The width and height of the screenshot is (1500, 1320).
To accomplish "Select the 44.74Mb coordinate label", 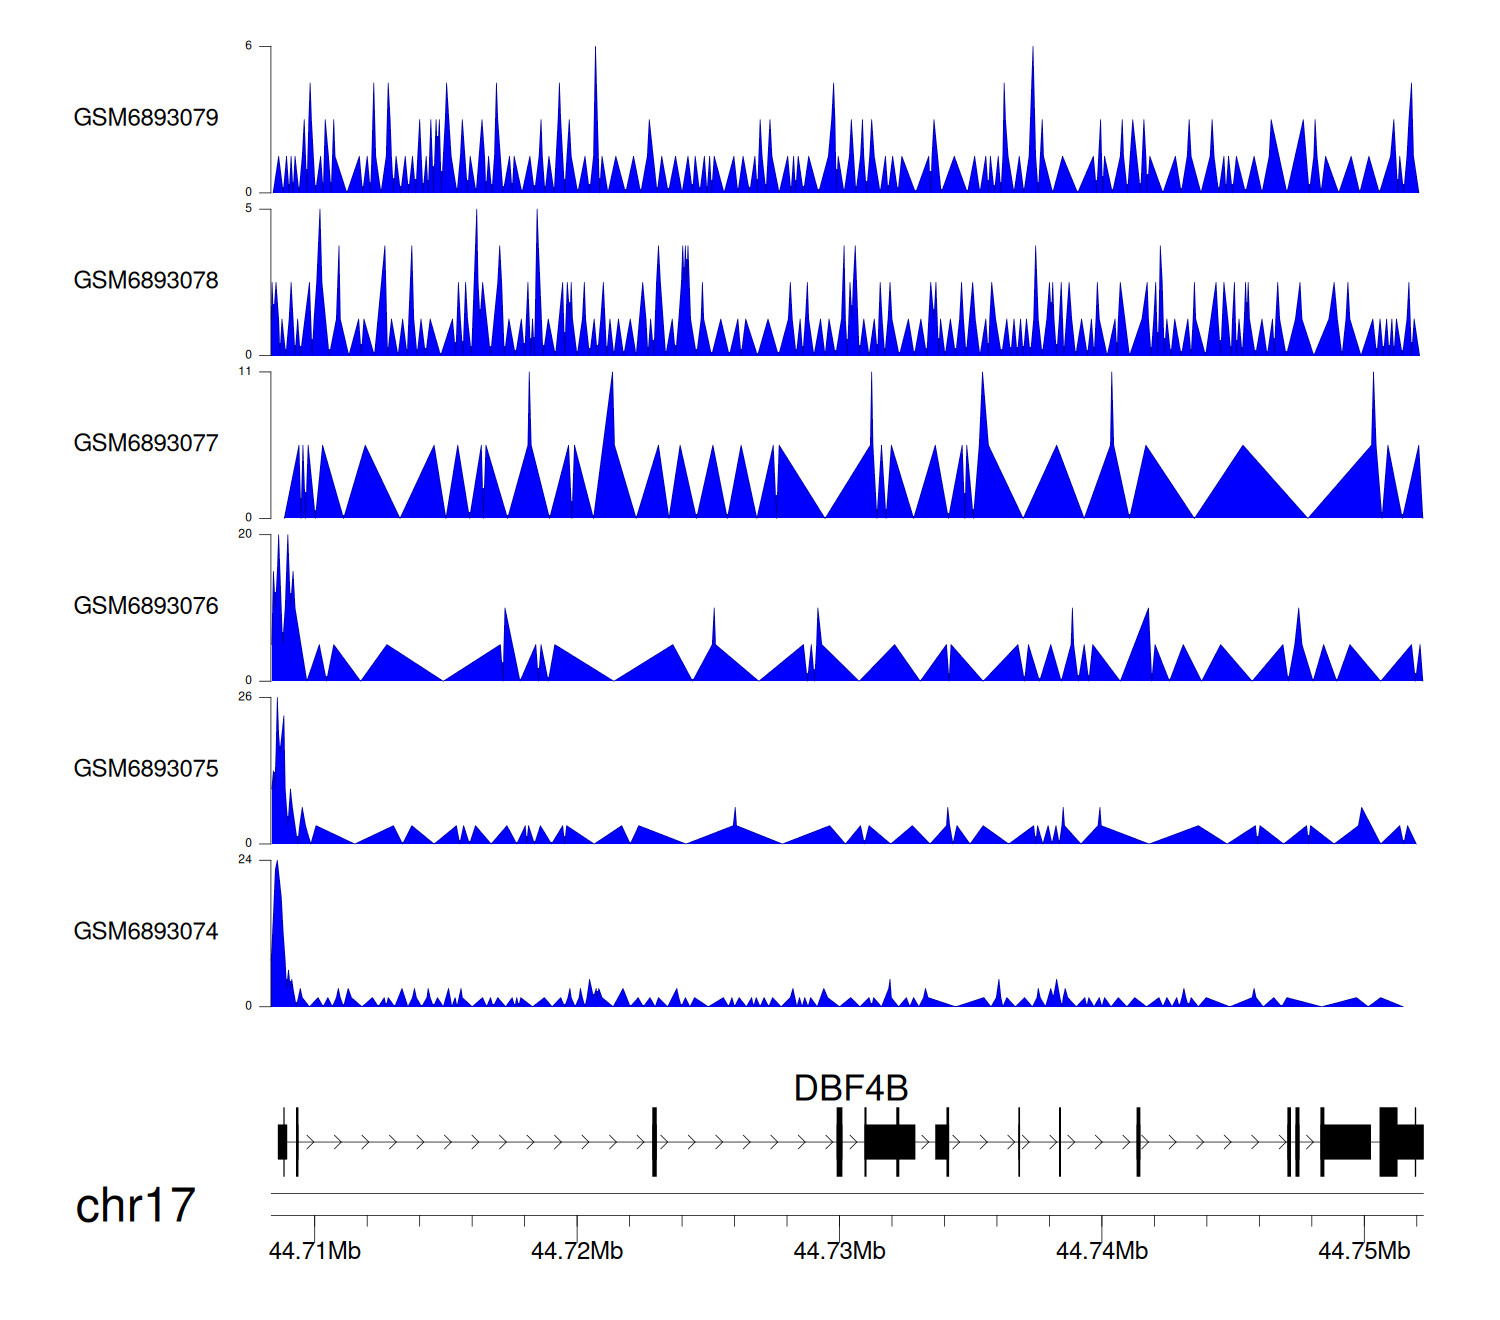I will [1102, 1251].
